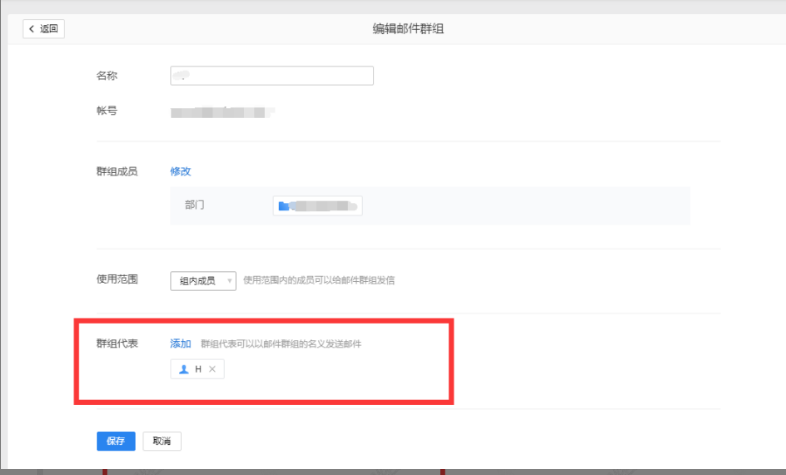Click the back chevron arrow icon
786x475 pixels.
click(32, 29)
